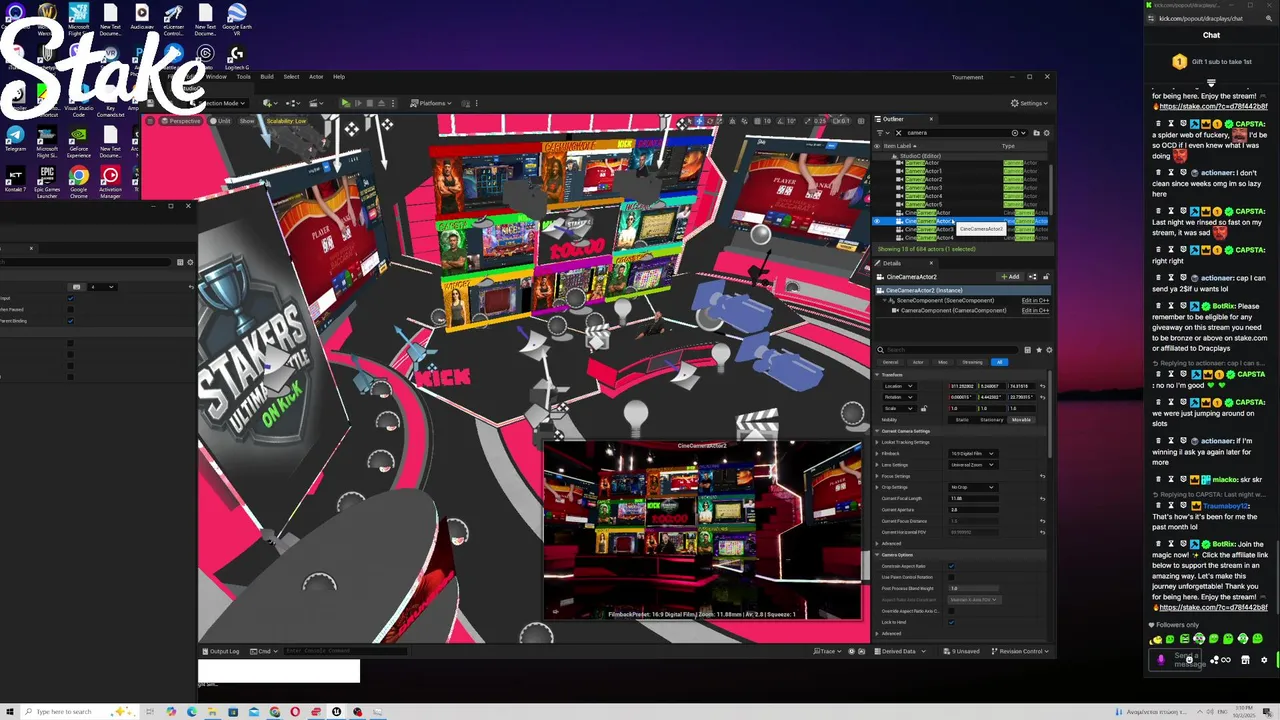Toggle visibility eye for CineCameraActor2 row

877,221
